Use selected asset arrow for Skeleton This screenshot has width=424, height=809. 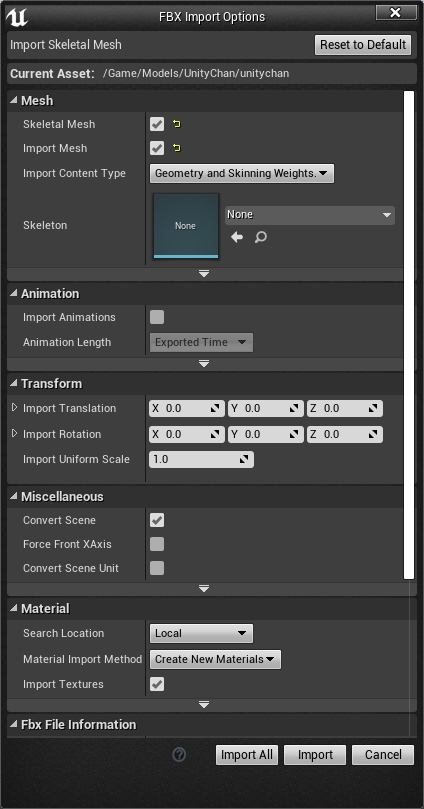click(x=237, y=237)
